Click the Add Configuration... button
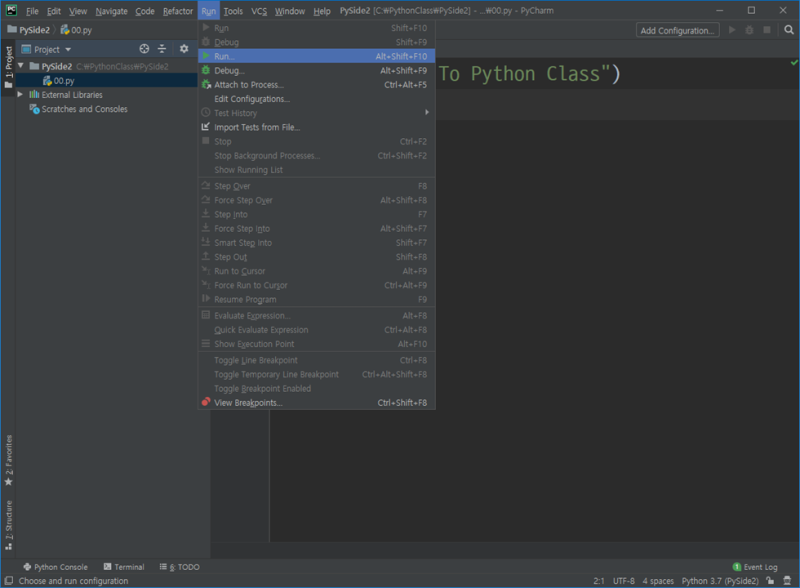The width and height of the screenshot is (800, 588). pyautogui.click(x=677, y=30)
